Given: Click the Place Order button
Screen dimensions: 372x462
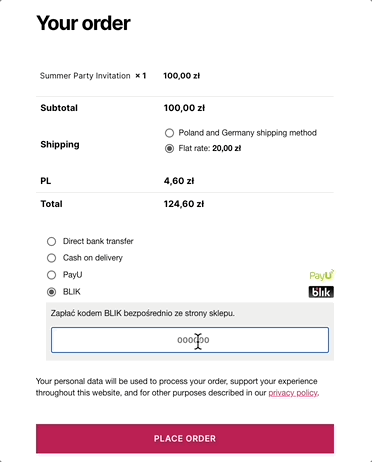Looking at the screenshot, I should tap(185, 439).
